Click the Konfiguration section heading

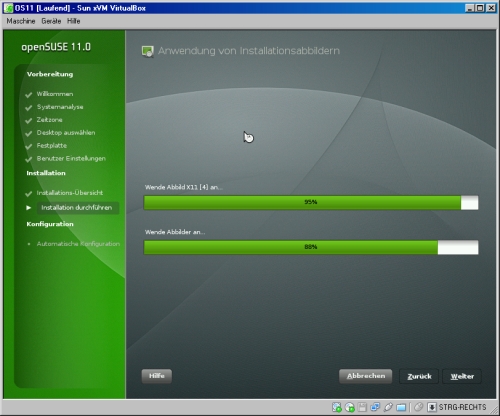click(50, 224)
